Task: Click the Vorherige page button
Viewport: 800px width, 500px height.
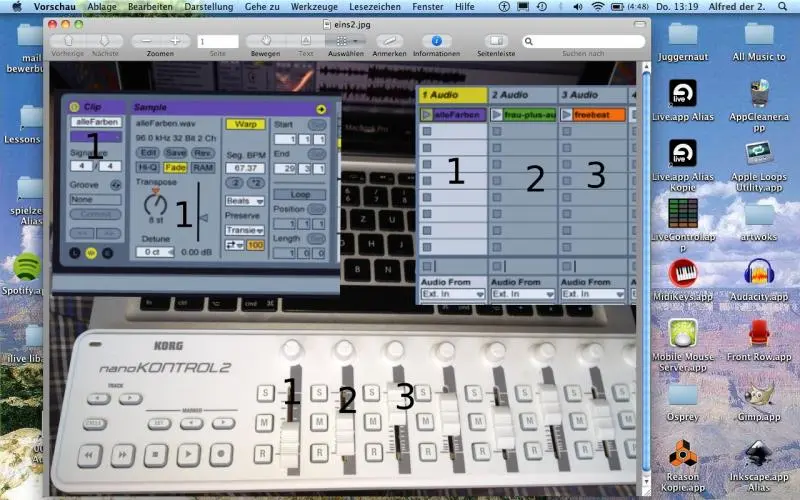Action: (67, 41)
